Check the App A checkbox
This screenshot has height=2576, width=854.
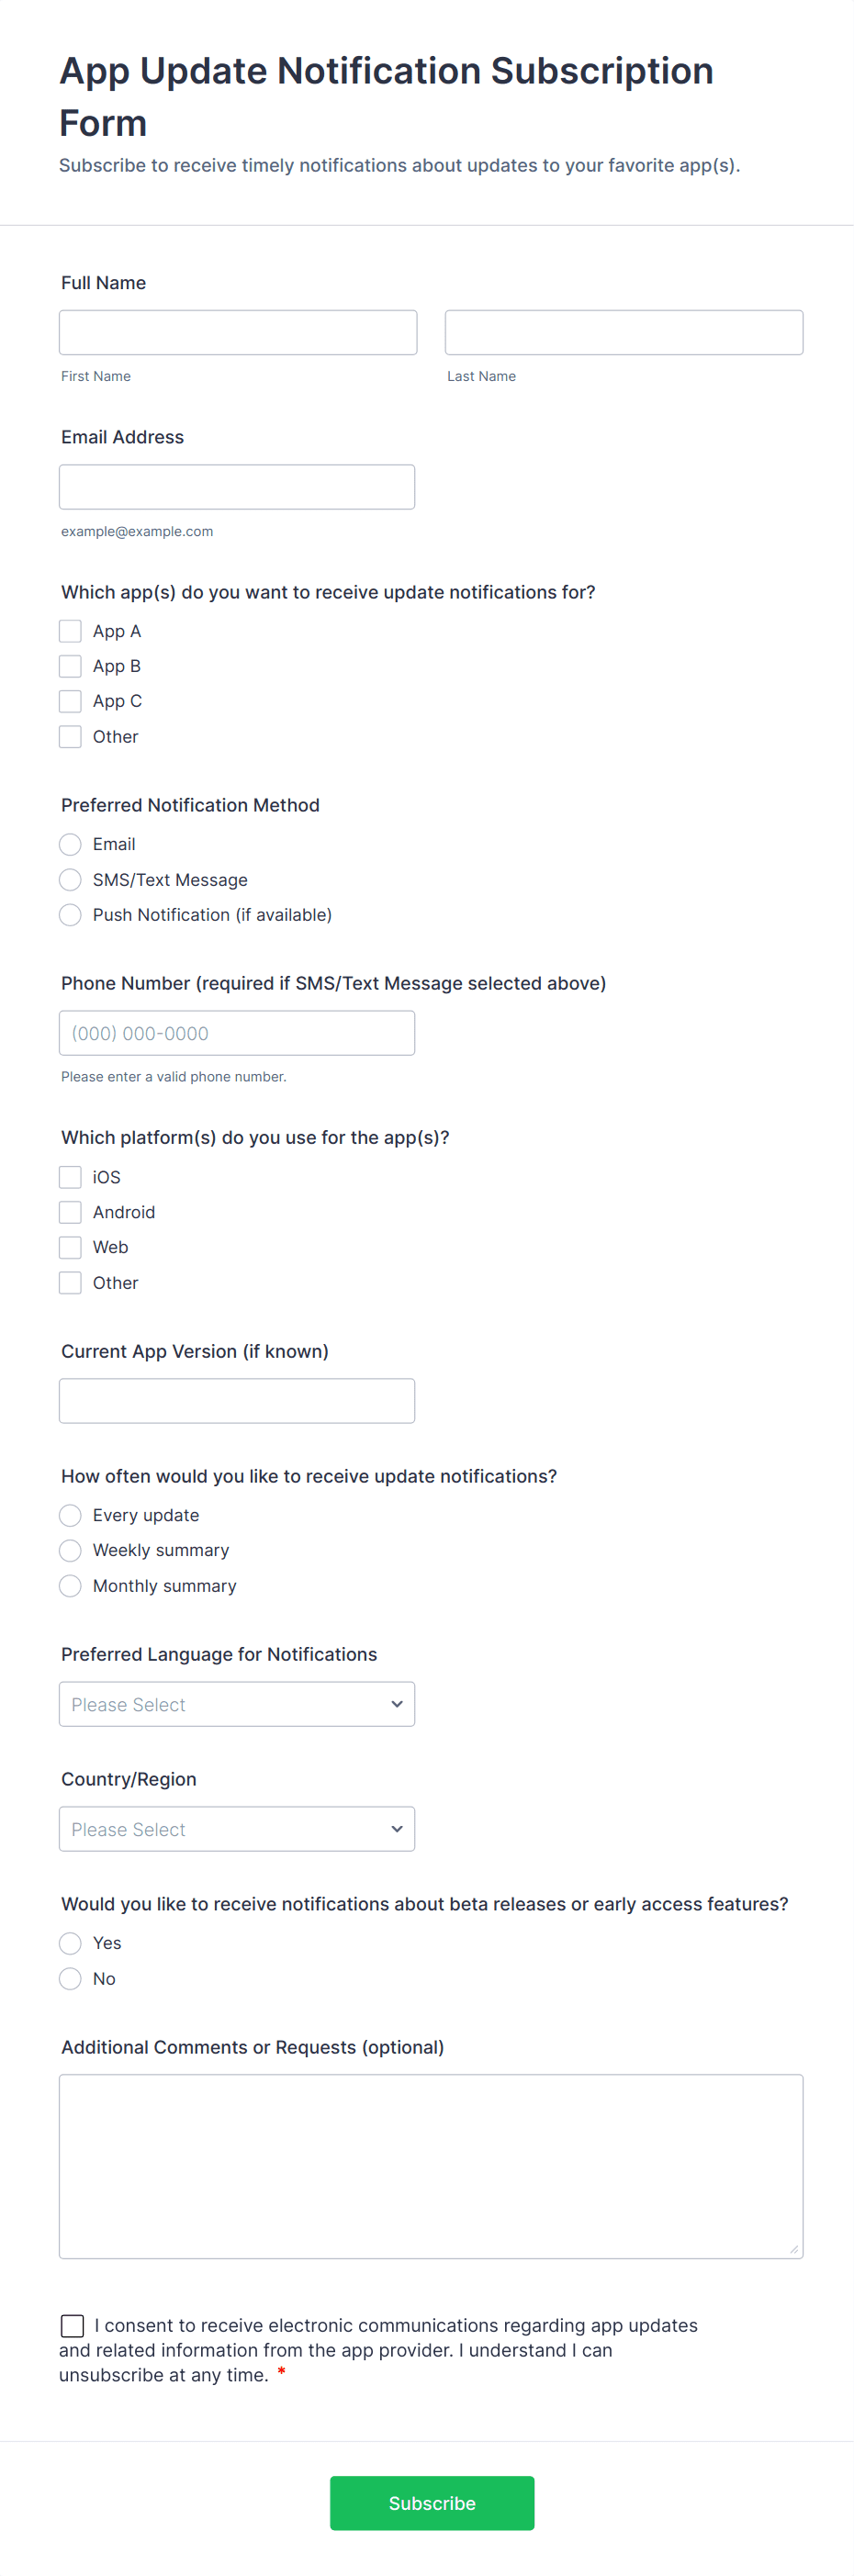pos(70,631)
